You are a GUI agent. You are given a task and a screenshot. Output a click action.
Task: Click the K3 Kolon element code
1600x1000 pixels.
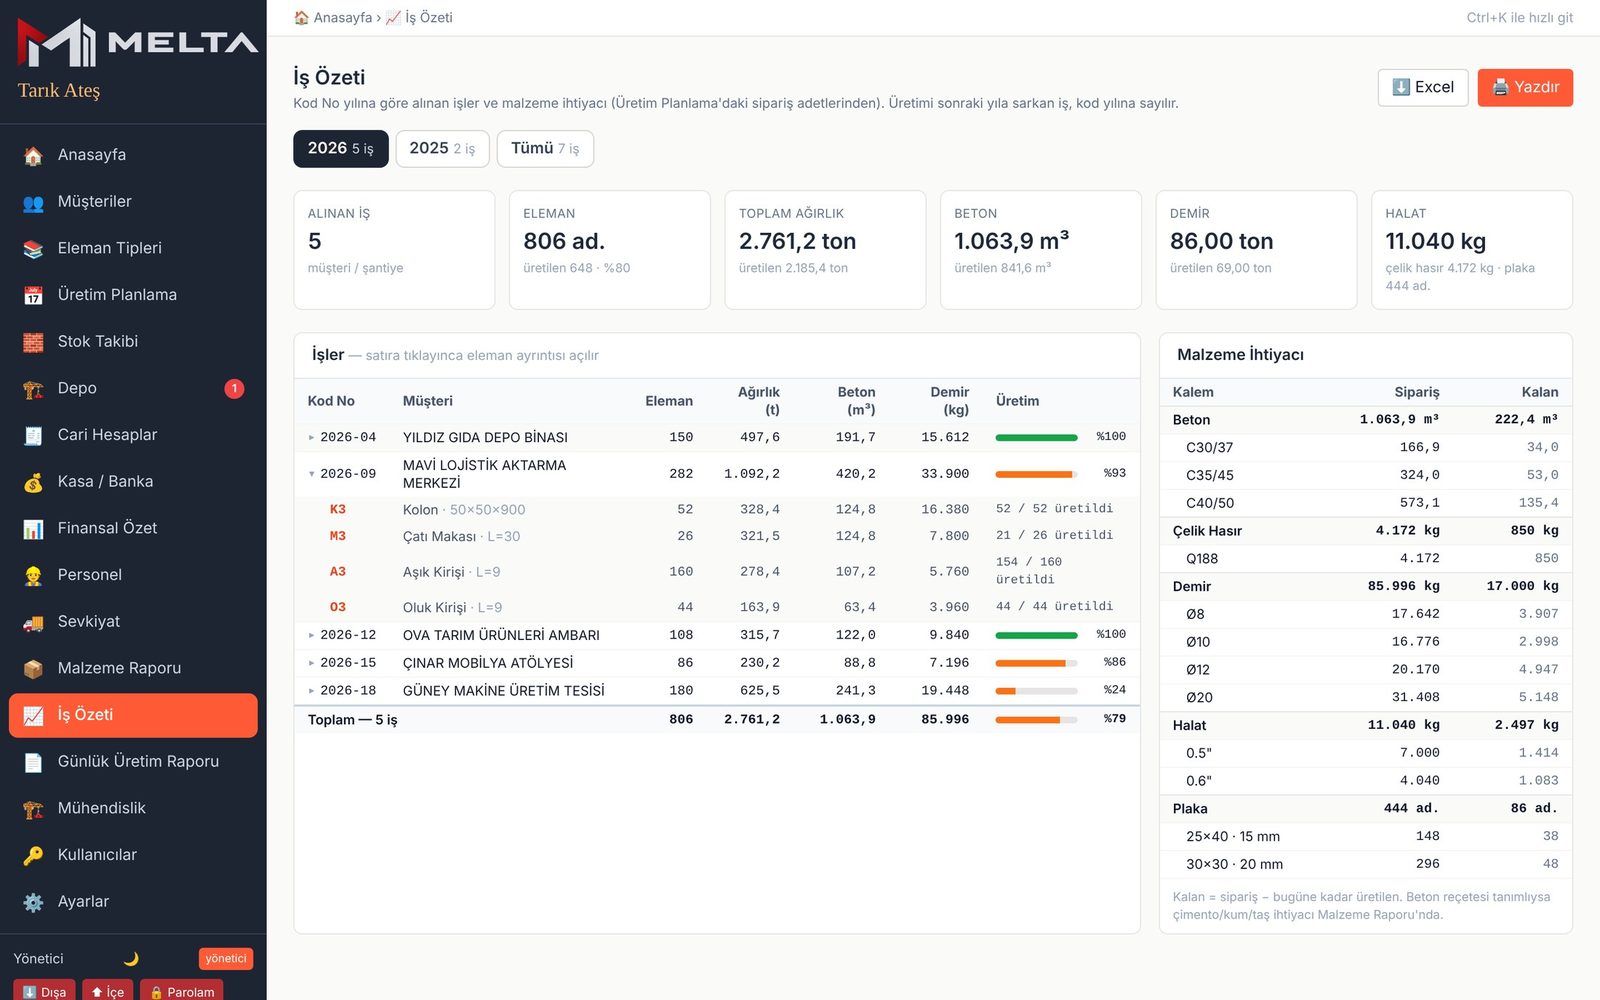(338, 510)
